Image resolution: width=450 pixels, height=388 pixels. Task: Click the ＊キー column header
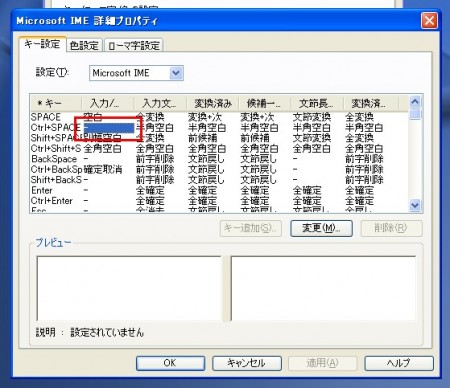(56, 103)
